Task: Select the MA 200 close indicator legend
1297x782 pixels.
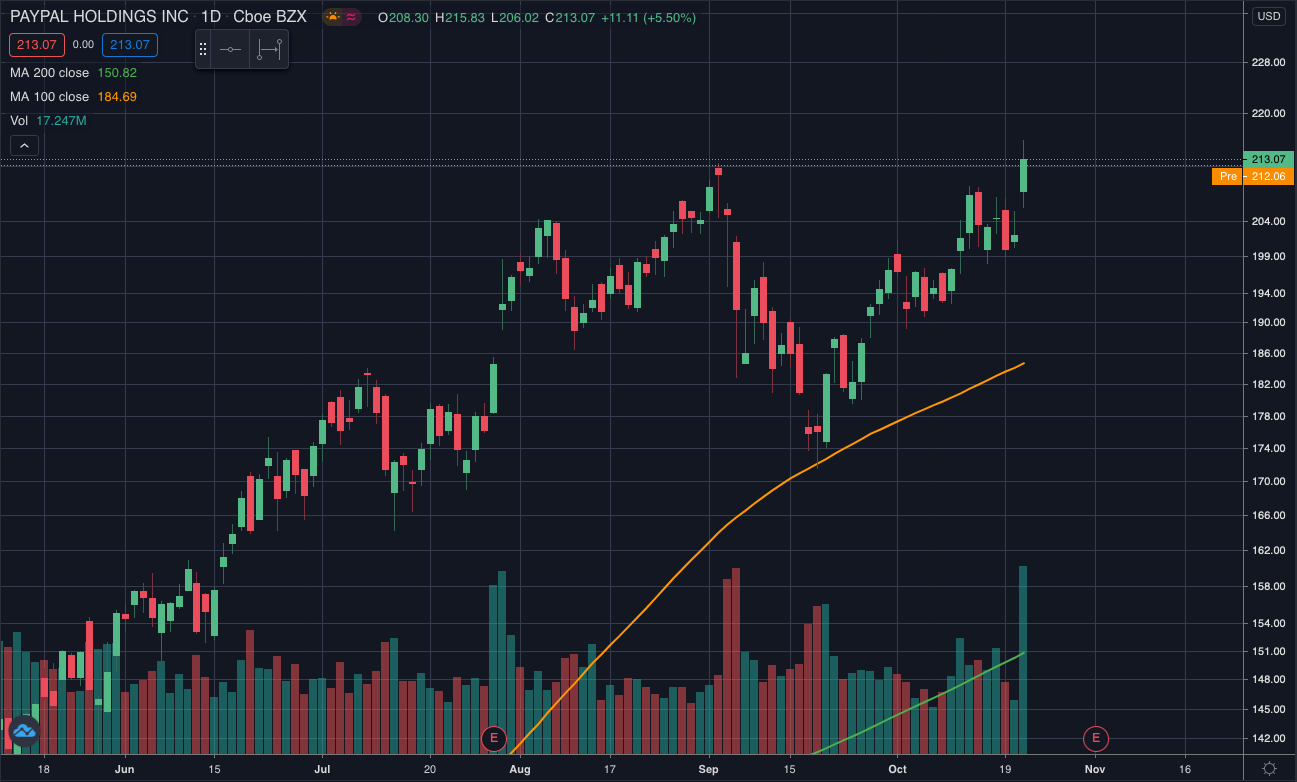Action: pos(49,73)
